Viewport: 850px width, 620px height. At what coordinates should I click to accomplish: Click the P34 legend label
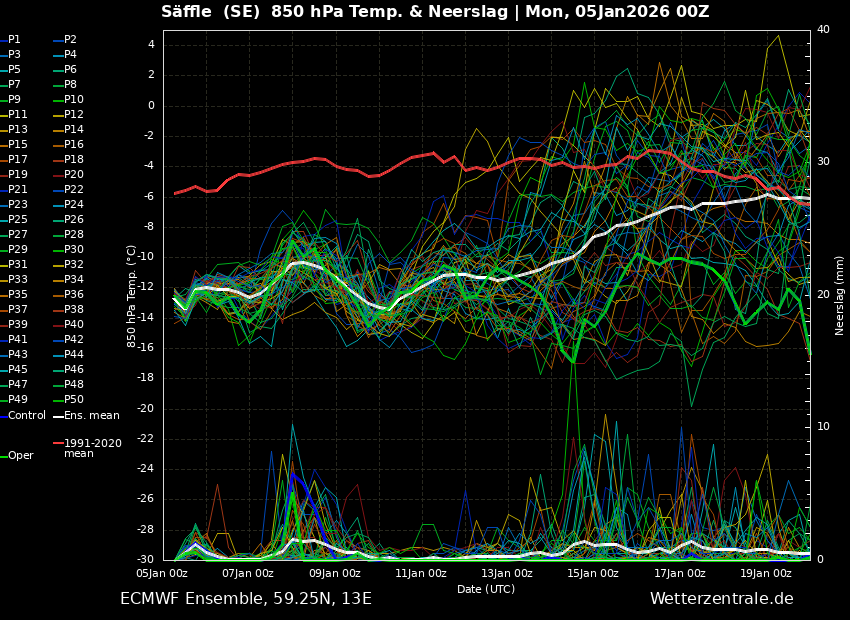coord(74,279)
